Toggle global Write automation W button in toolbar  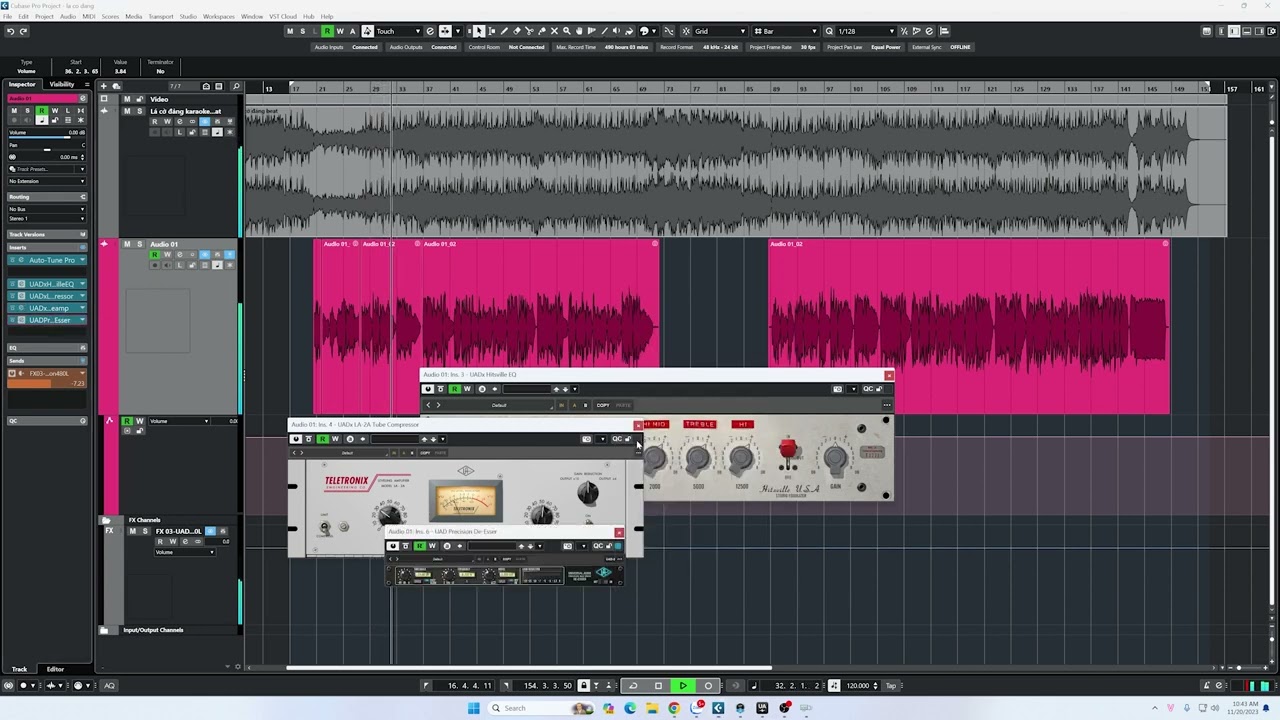(x=340, y=31)
